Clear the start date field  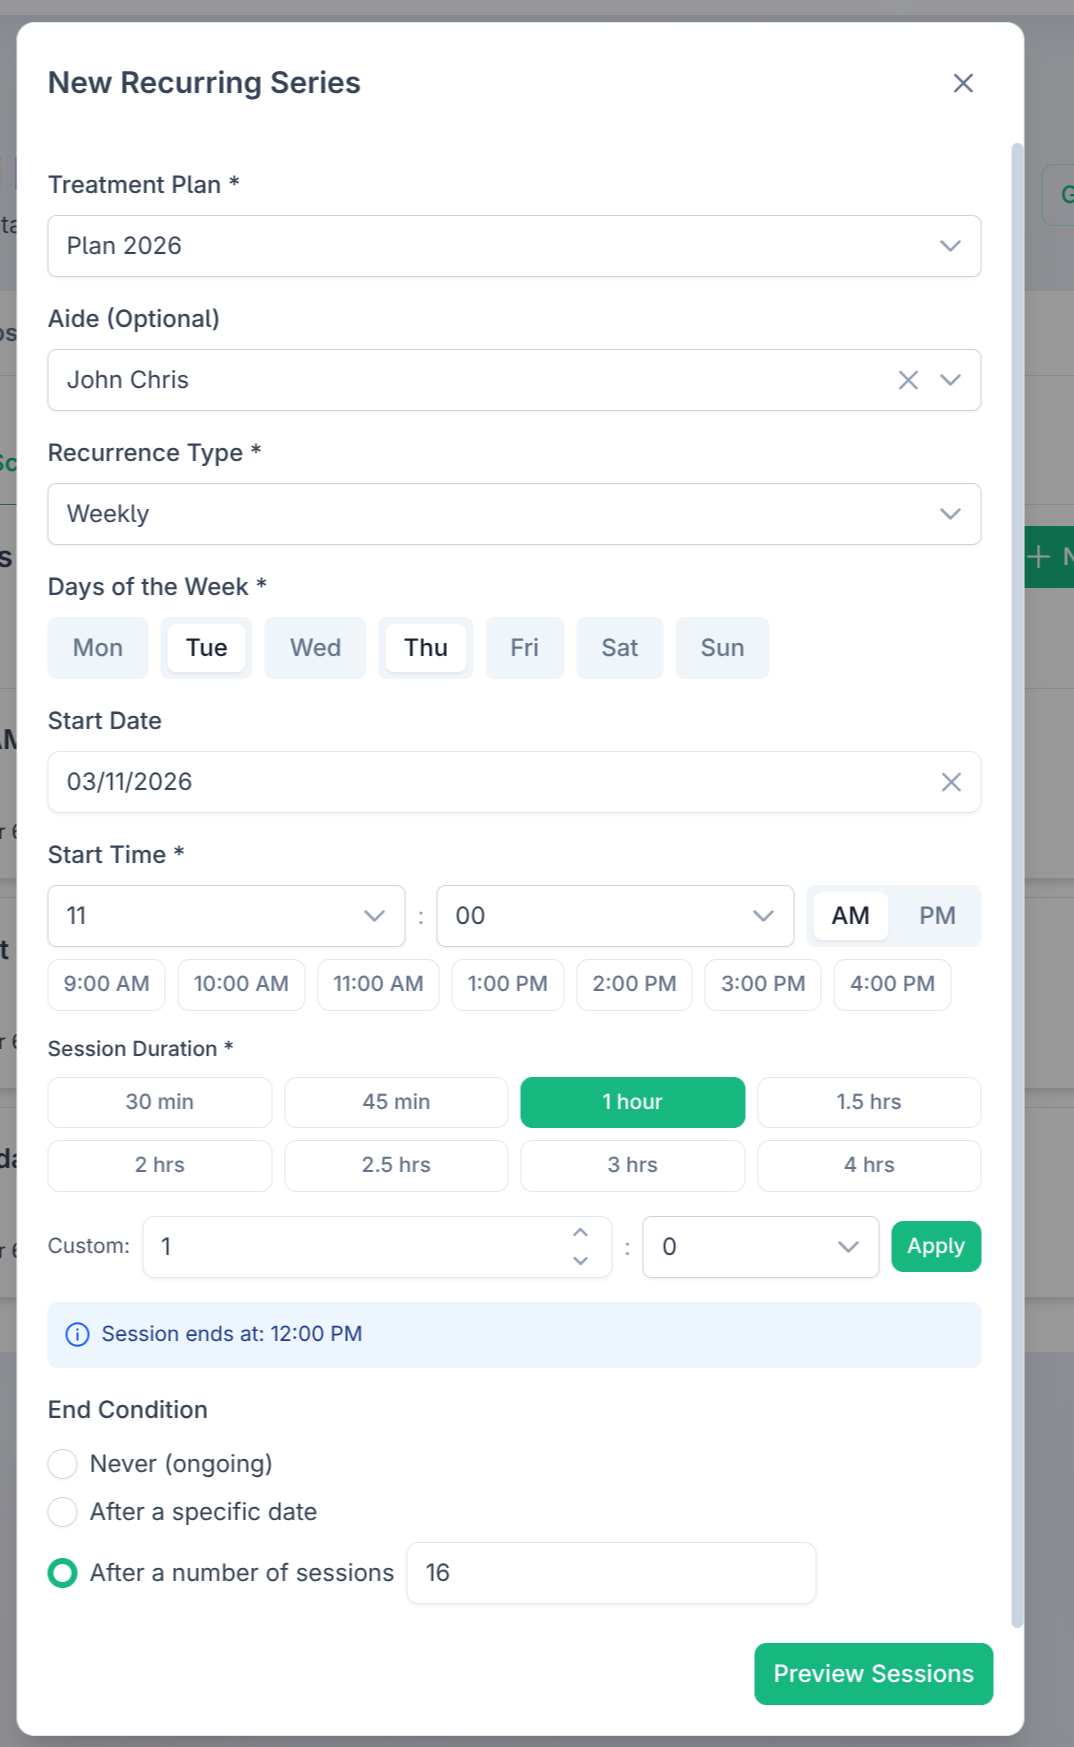click(950, 782)
